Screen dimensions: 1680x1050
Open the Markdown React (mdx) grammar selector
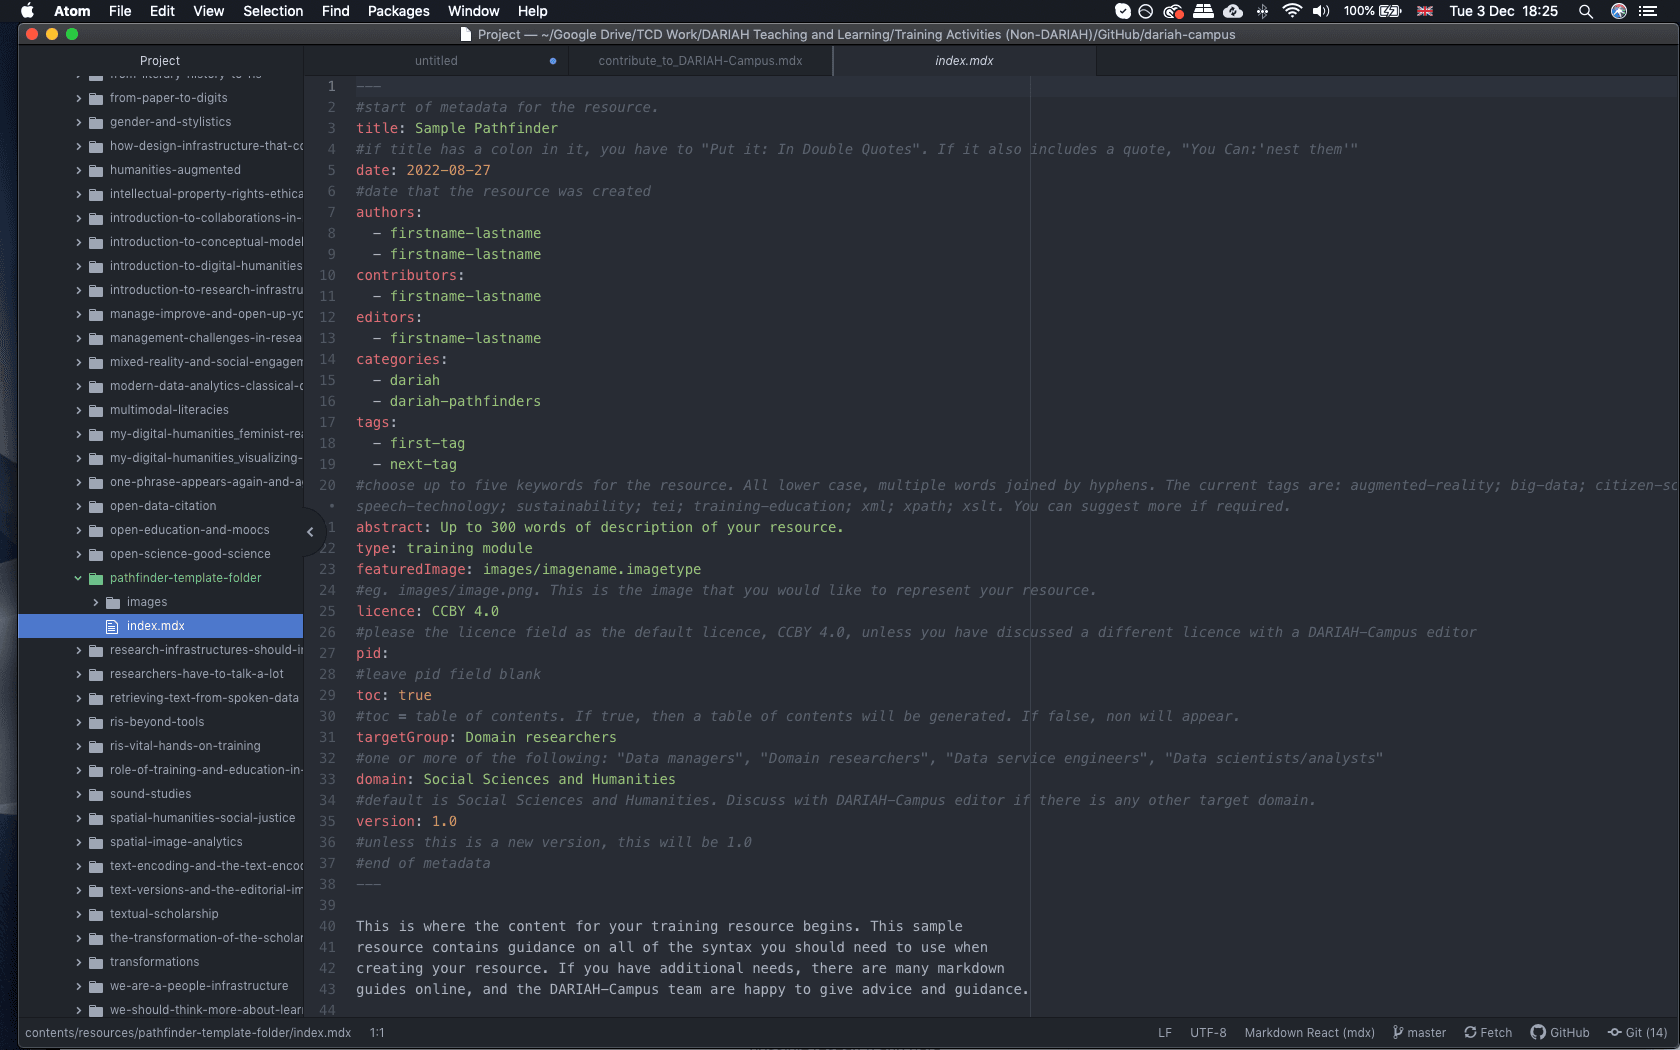click(x=1309, y=1032)
